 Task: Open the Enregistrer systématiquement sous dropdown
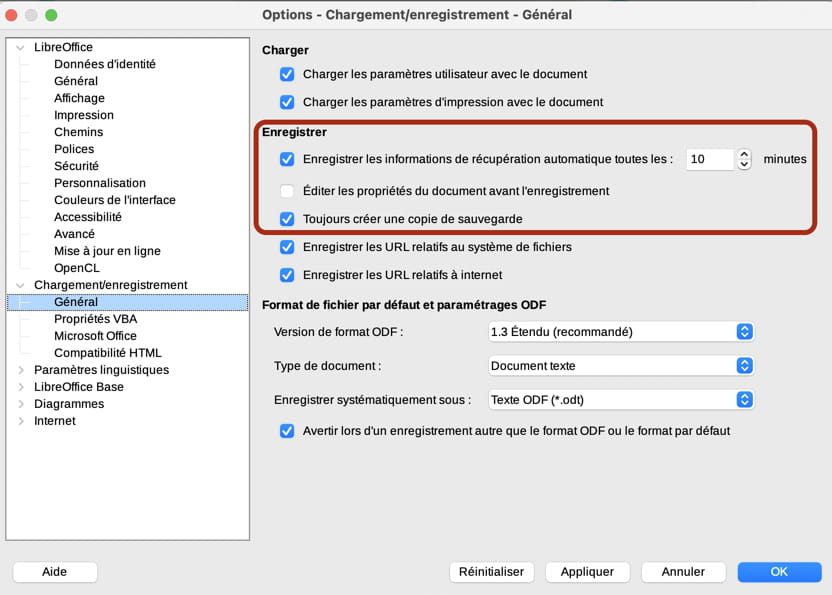[x=621, y=400]
